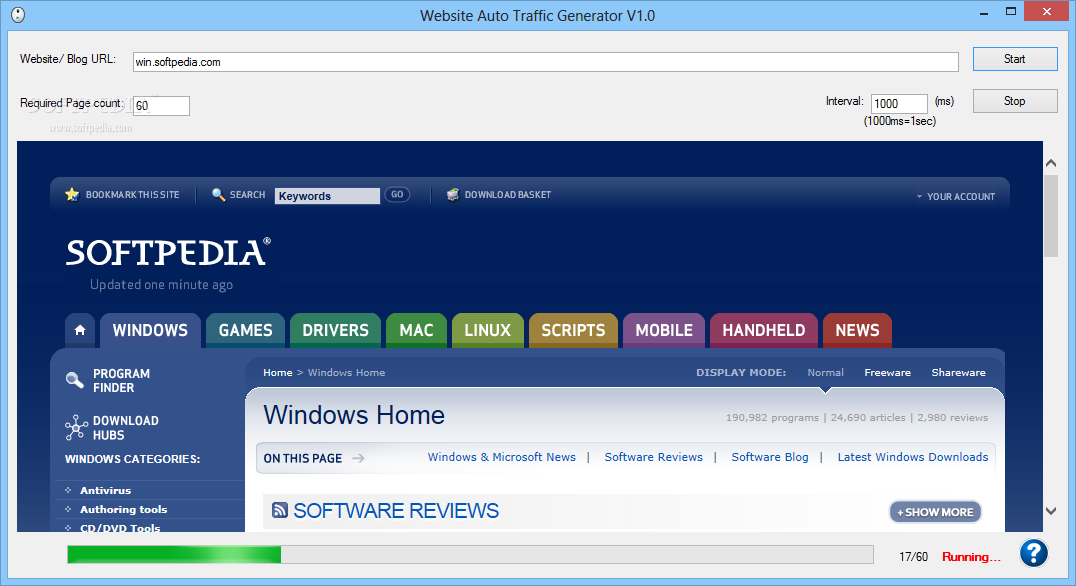Click the Start button
Viewport: 1076px width, 586px height.
(1015, 59)
